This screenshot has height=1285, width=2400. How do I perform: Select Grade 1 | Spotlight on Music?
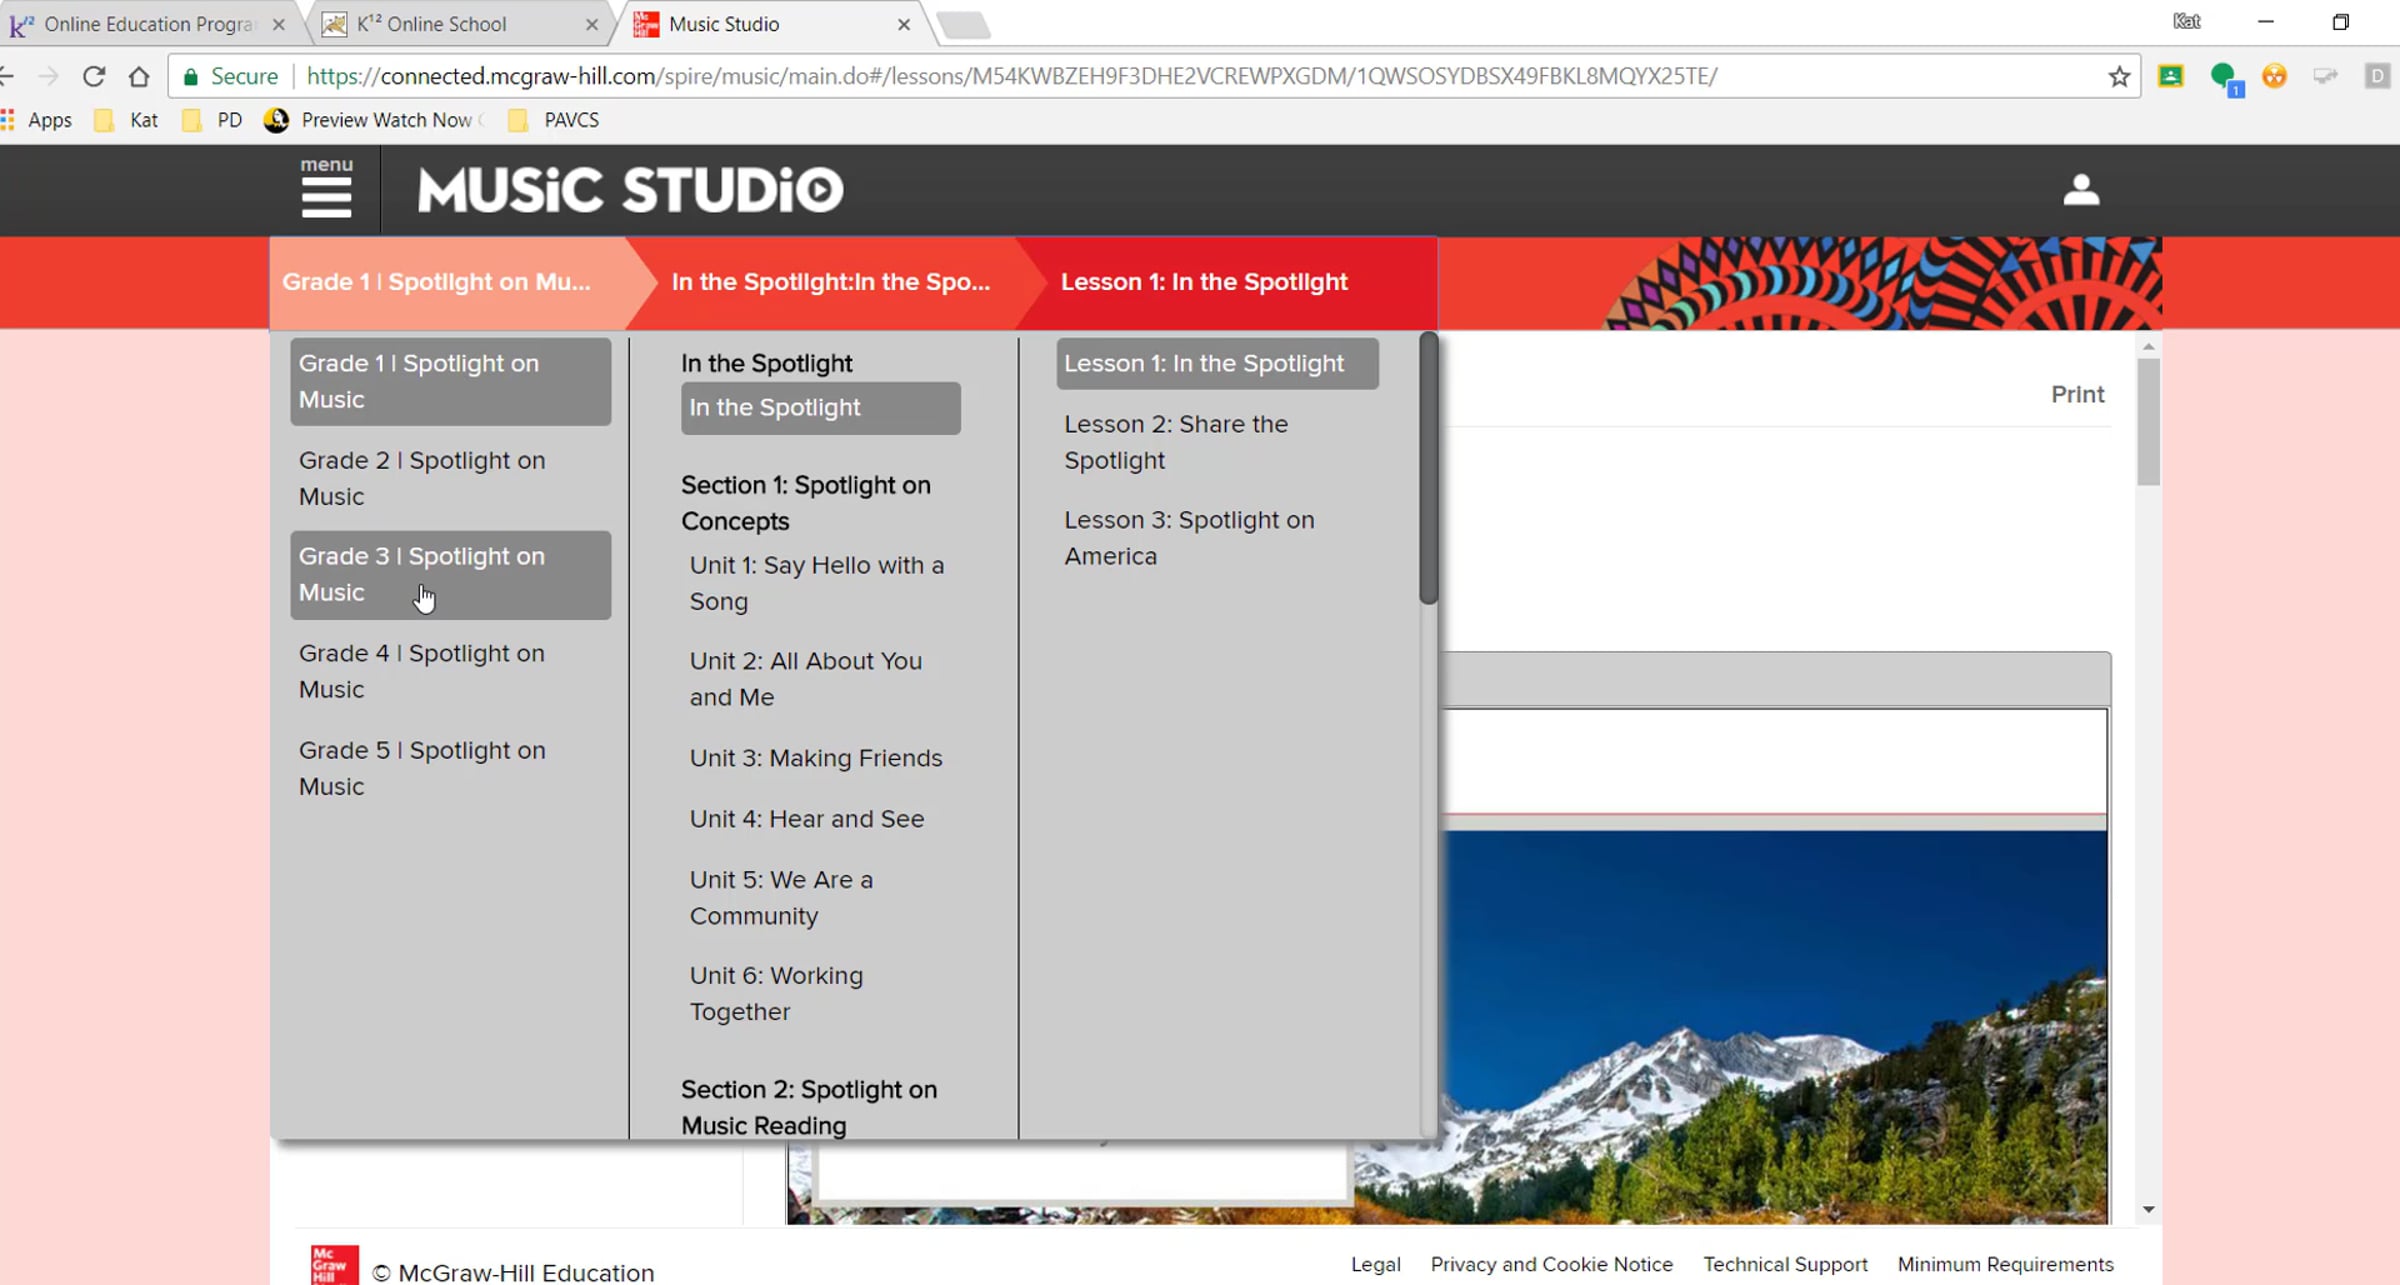(x=450, y=381)
